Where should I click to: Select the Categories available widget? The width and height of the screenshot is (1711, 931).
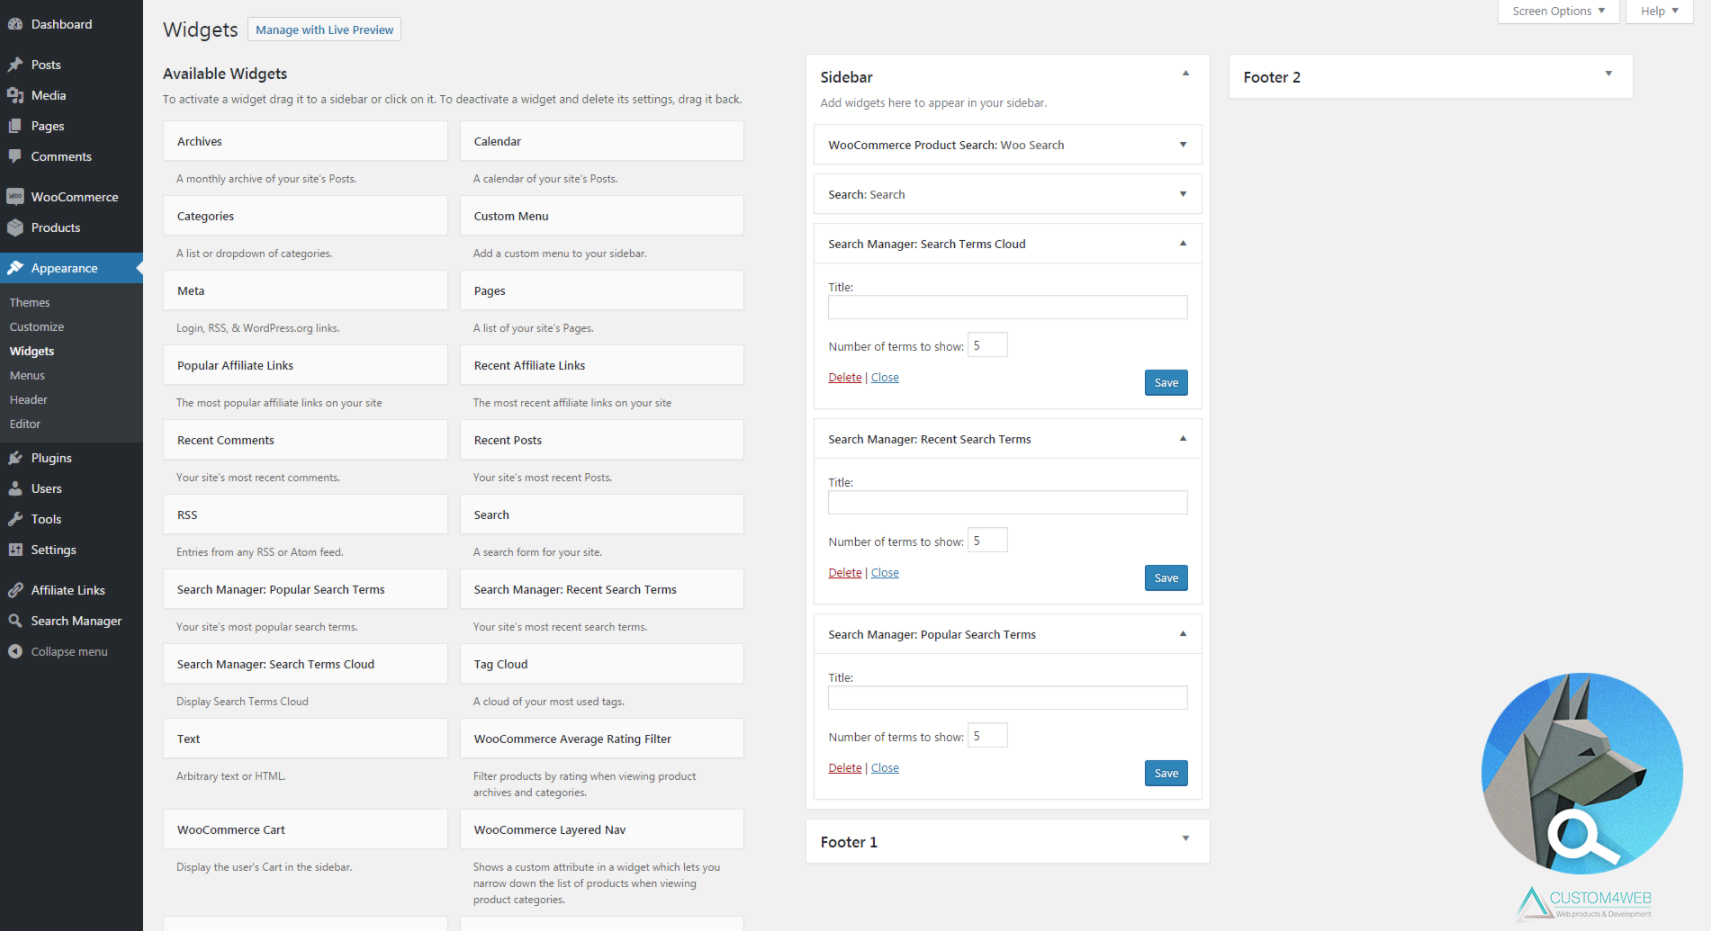pyautogui.click(x=305, y=216)
